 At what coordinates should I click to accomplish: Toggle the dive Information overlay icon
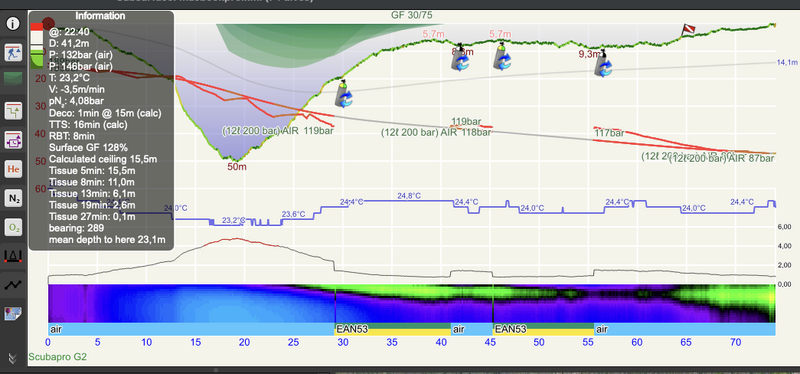pos(12,23)
